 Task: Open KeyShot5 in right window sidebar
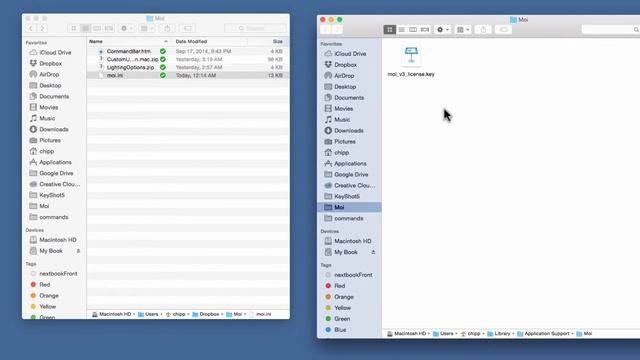pyautogui.click(x=347, y=197)
